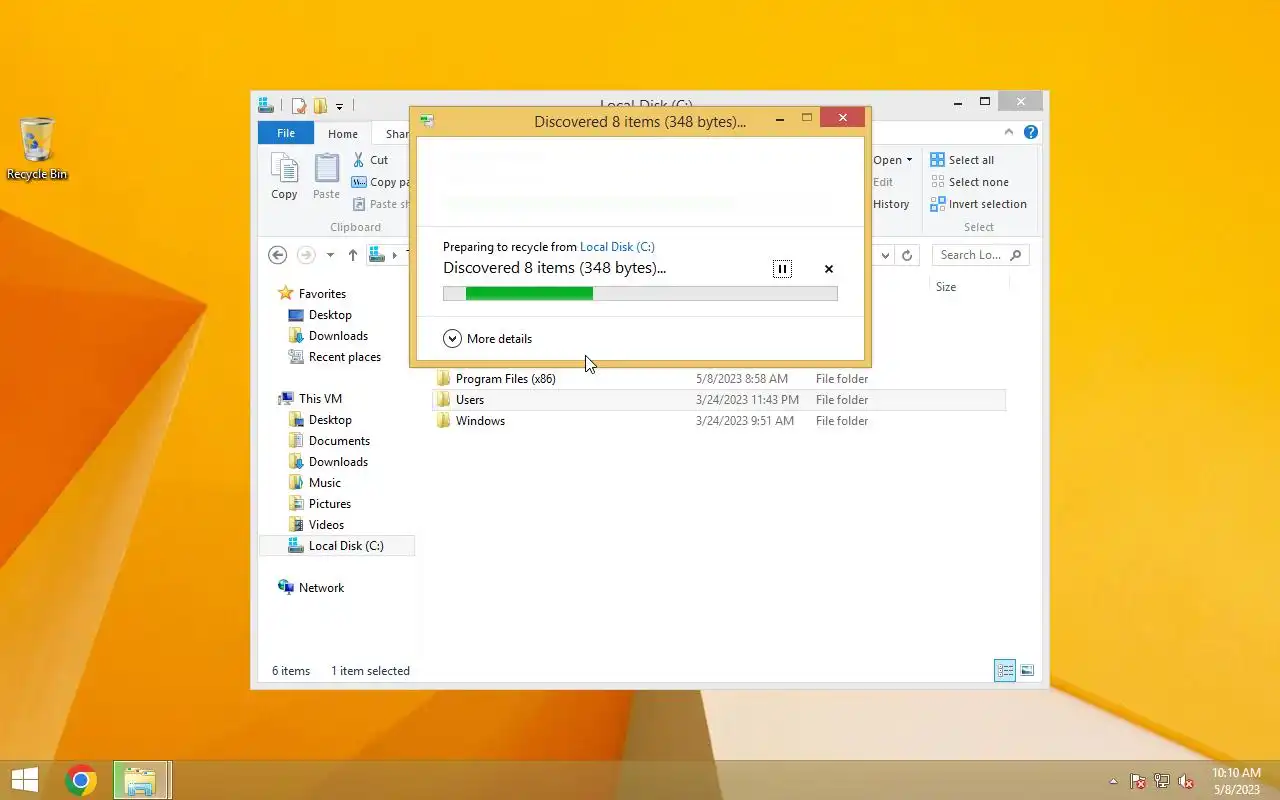Click the drive icon in the address bar
The height and width of the screenshot is (800, 1280).
pos(377,255)
